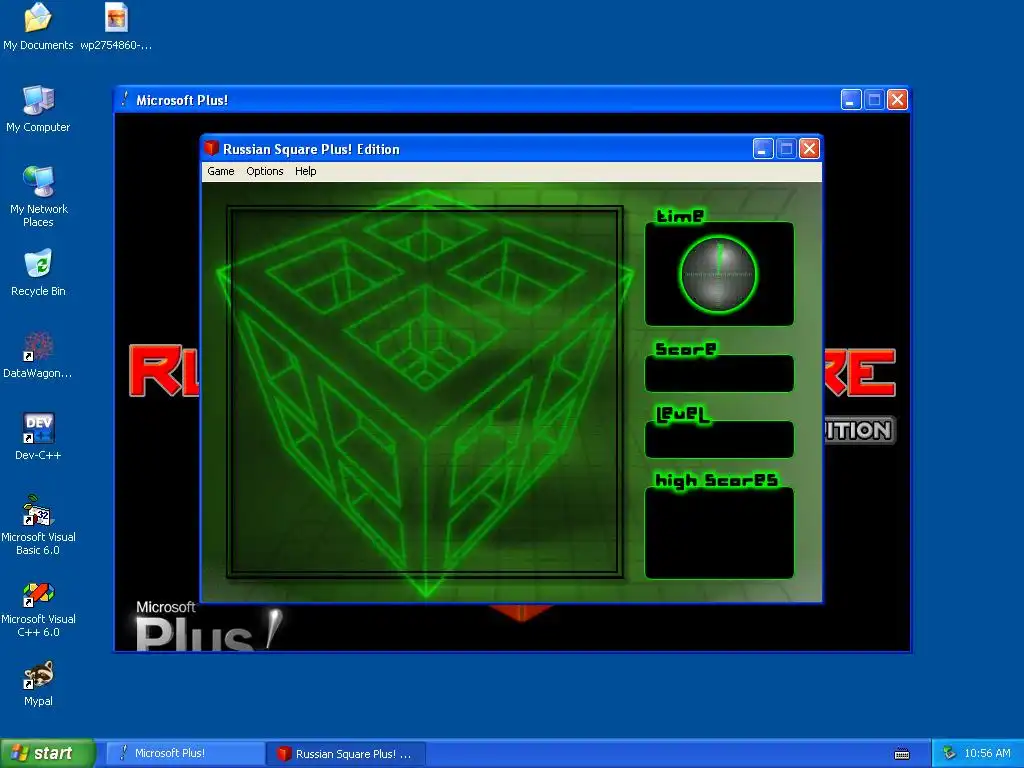Click the green cube game board
This screenshot has height=768, width=1024.
(x=424, y=392)
